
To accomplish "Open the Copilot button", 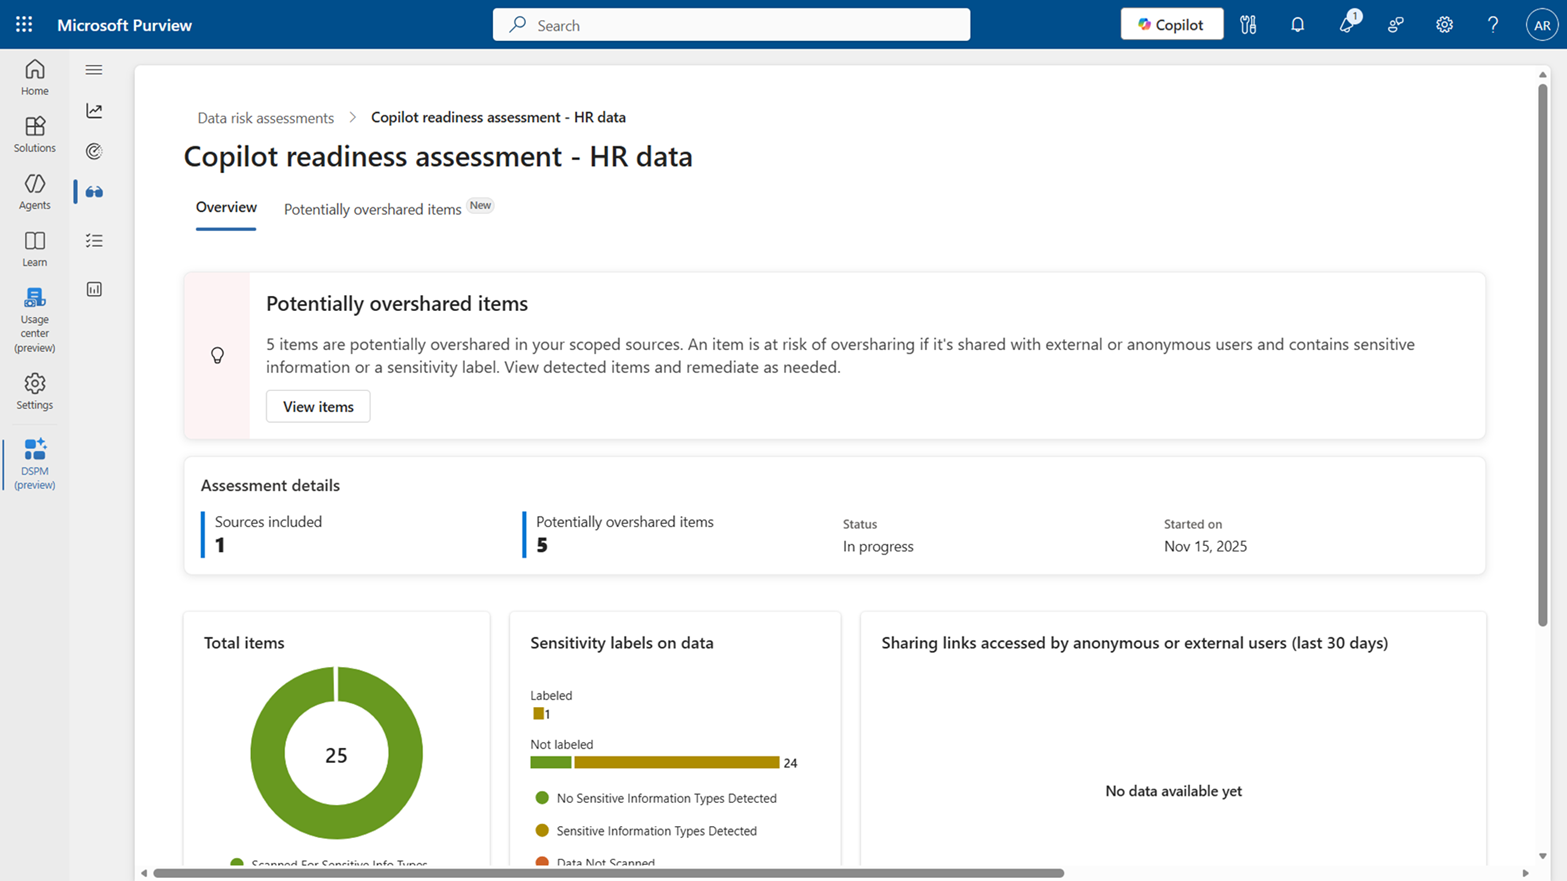I will point(1171,25).
